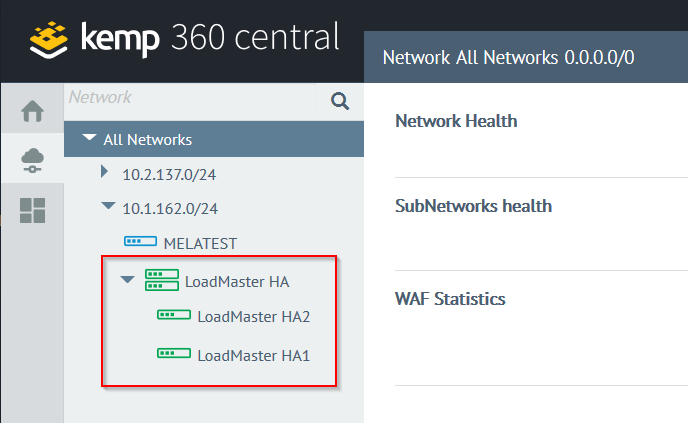Click the LoadMaster HA pair icon
The image size is (688, 423).
(162, 280)
